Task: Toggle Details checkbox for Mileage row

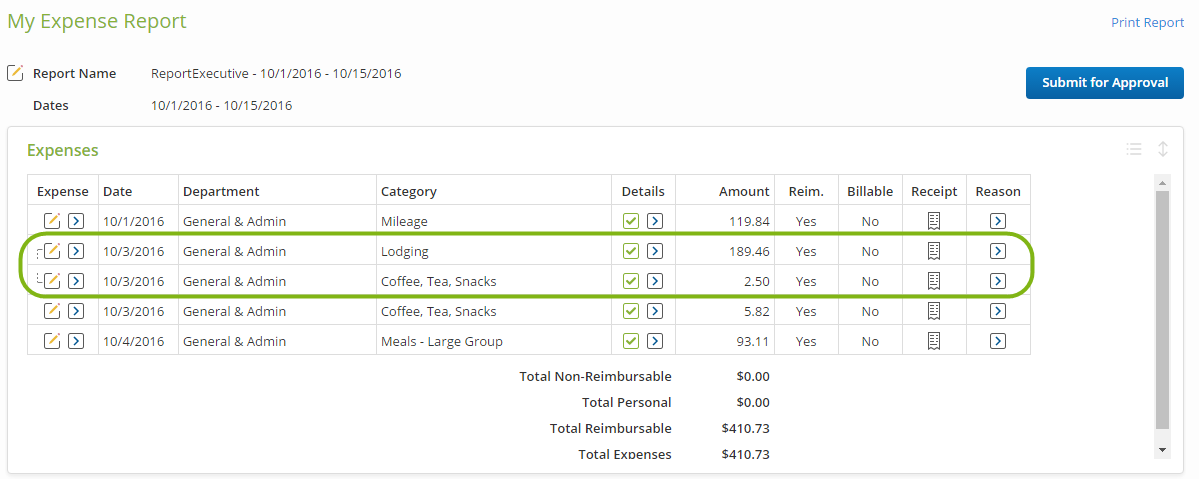Action: [x=631, y=221]
